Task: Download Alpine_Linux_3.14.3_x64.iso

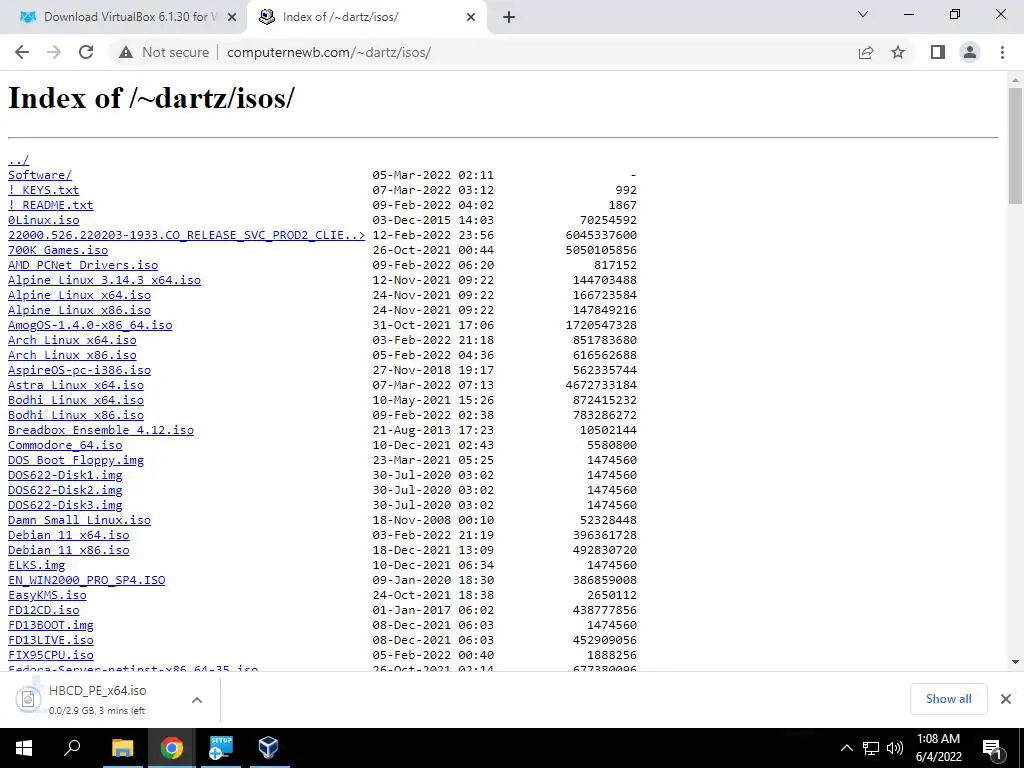Action: point(104,280)
